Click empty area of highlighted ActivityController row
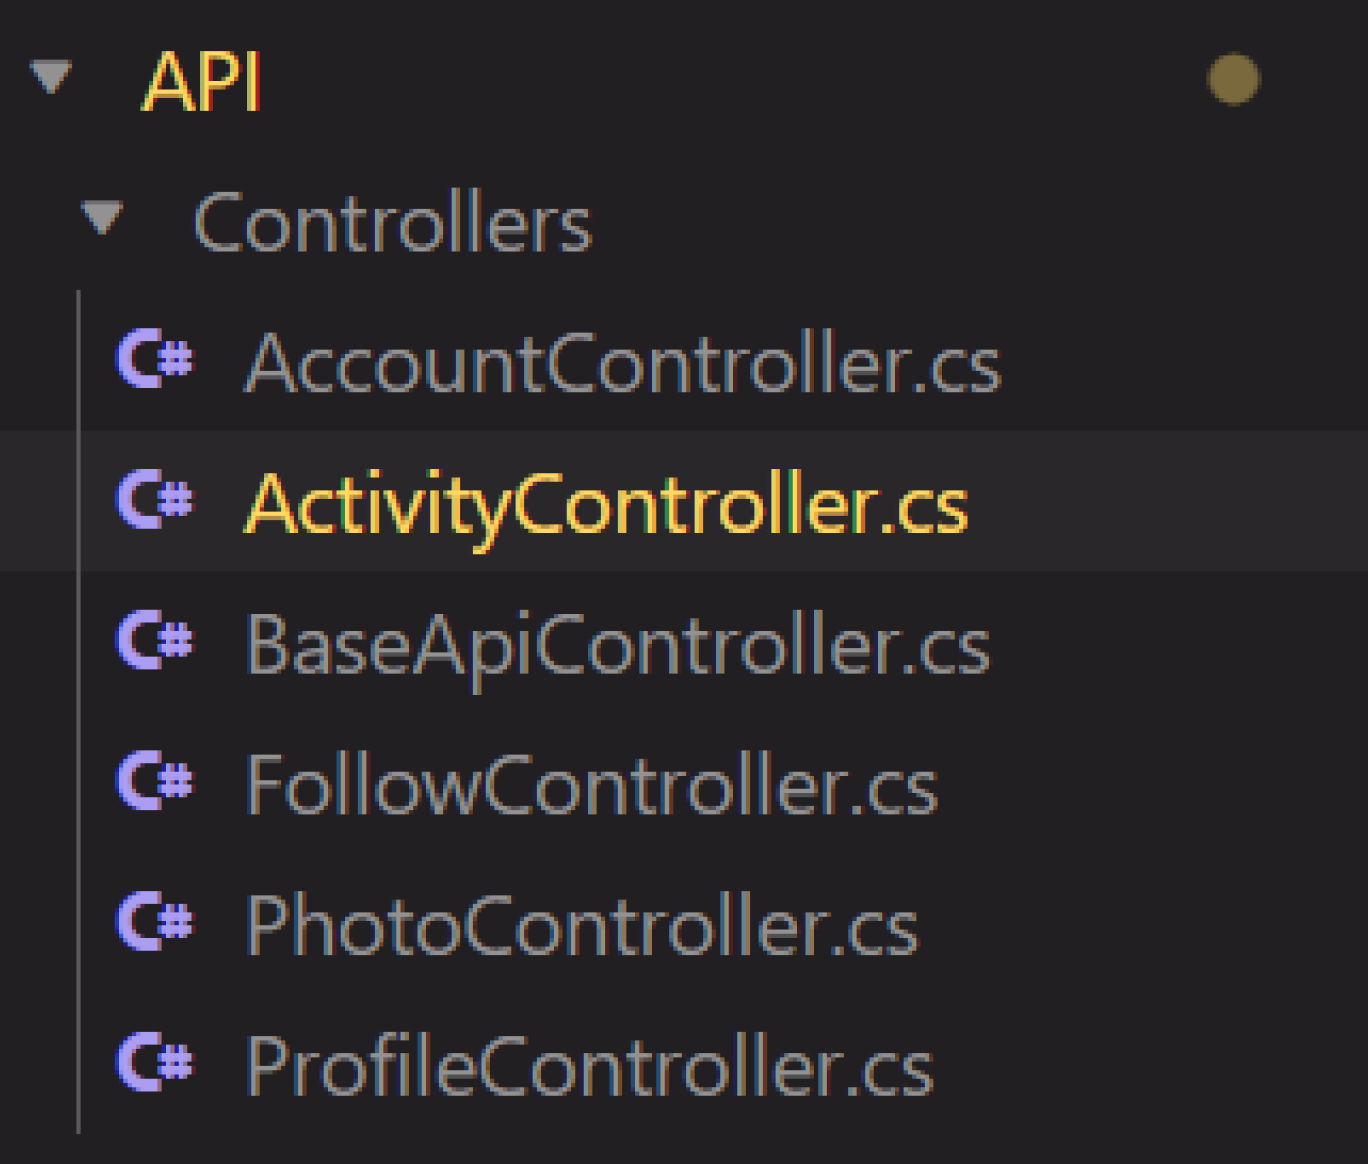Screen dimensions: 1368x1164 click(1160, 501)
